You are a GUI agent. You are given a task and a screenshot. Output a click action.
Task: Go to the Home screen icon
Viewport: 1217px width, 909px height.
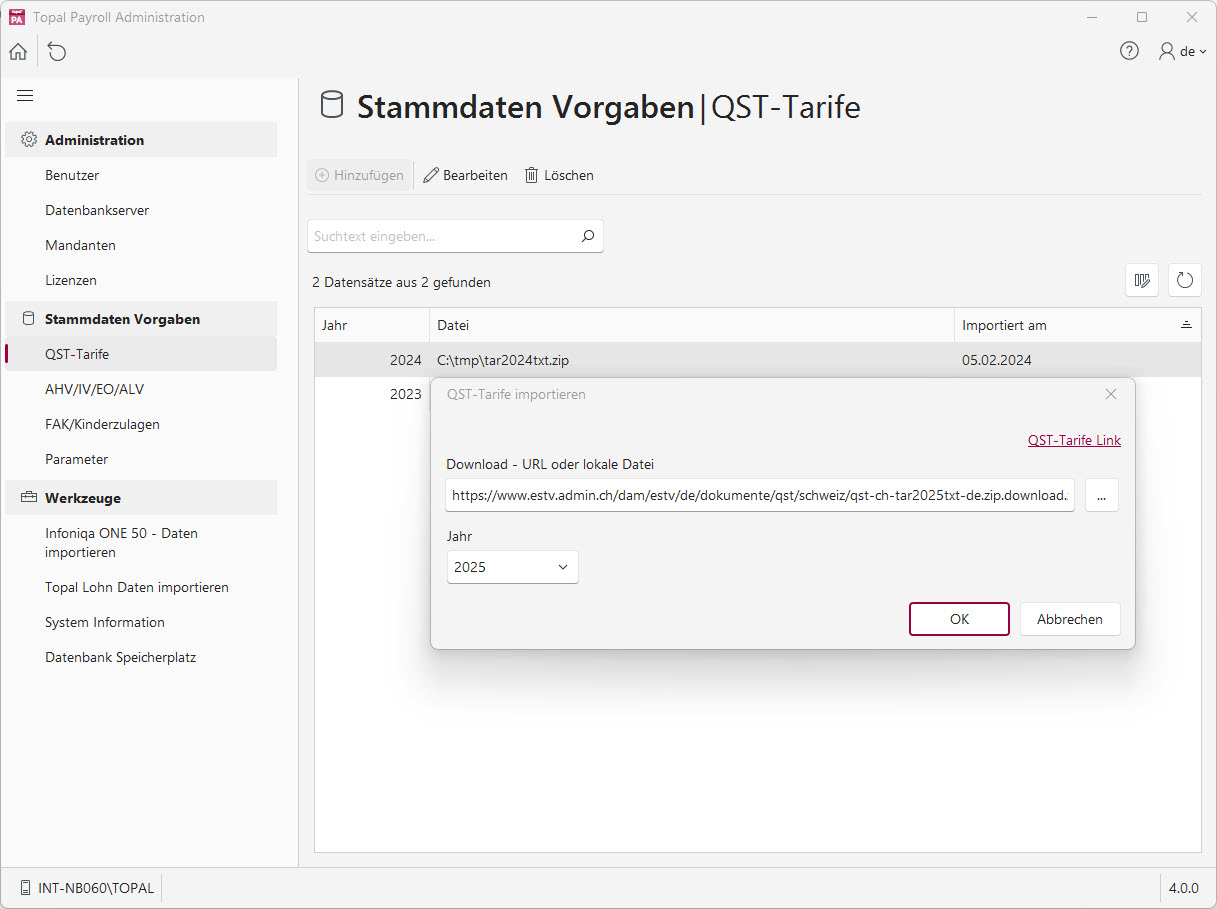[x=18, y=51]
